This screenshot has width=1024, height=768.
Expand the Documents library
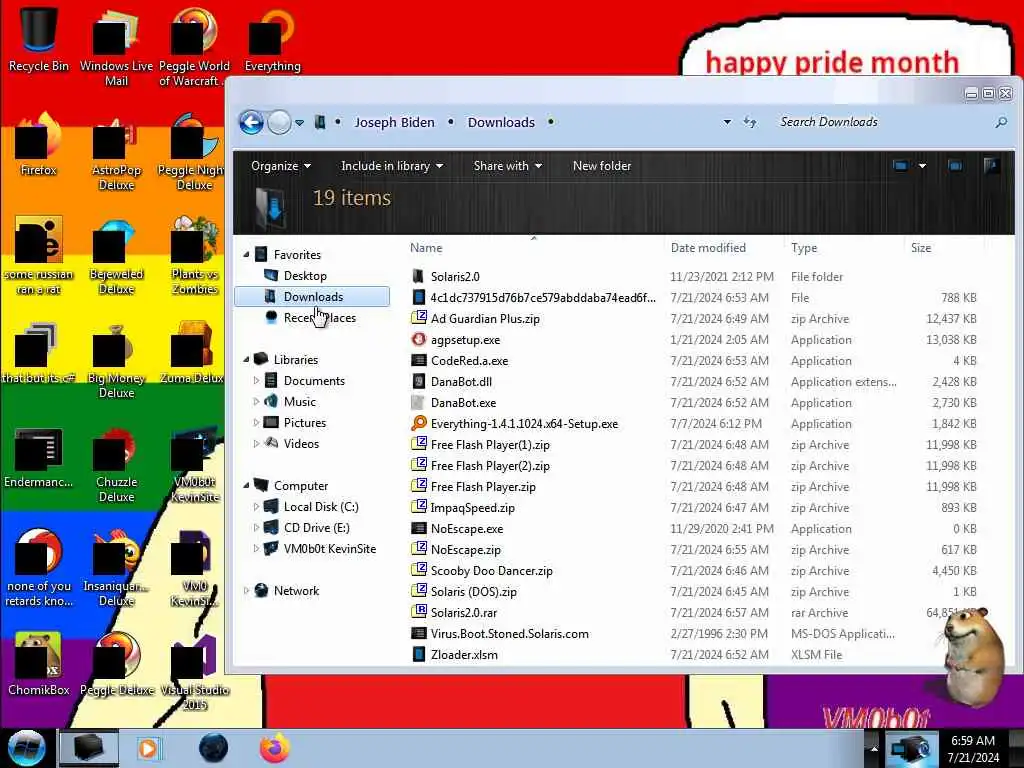(256, 380)
